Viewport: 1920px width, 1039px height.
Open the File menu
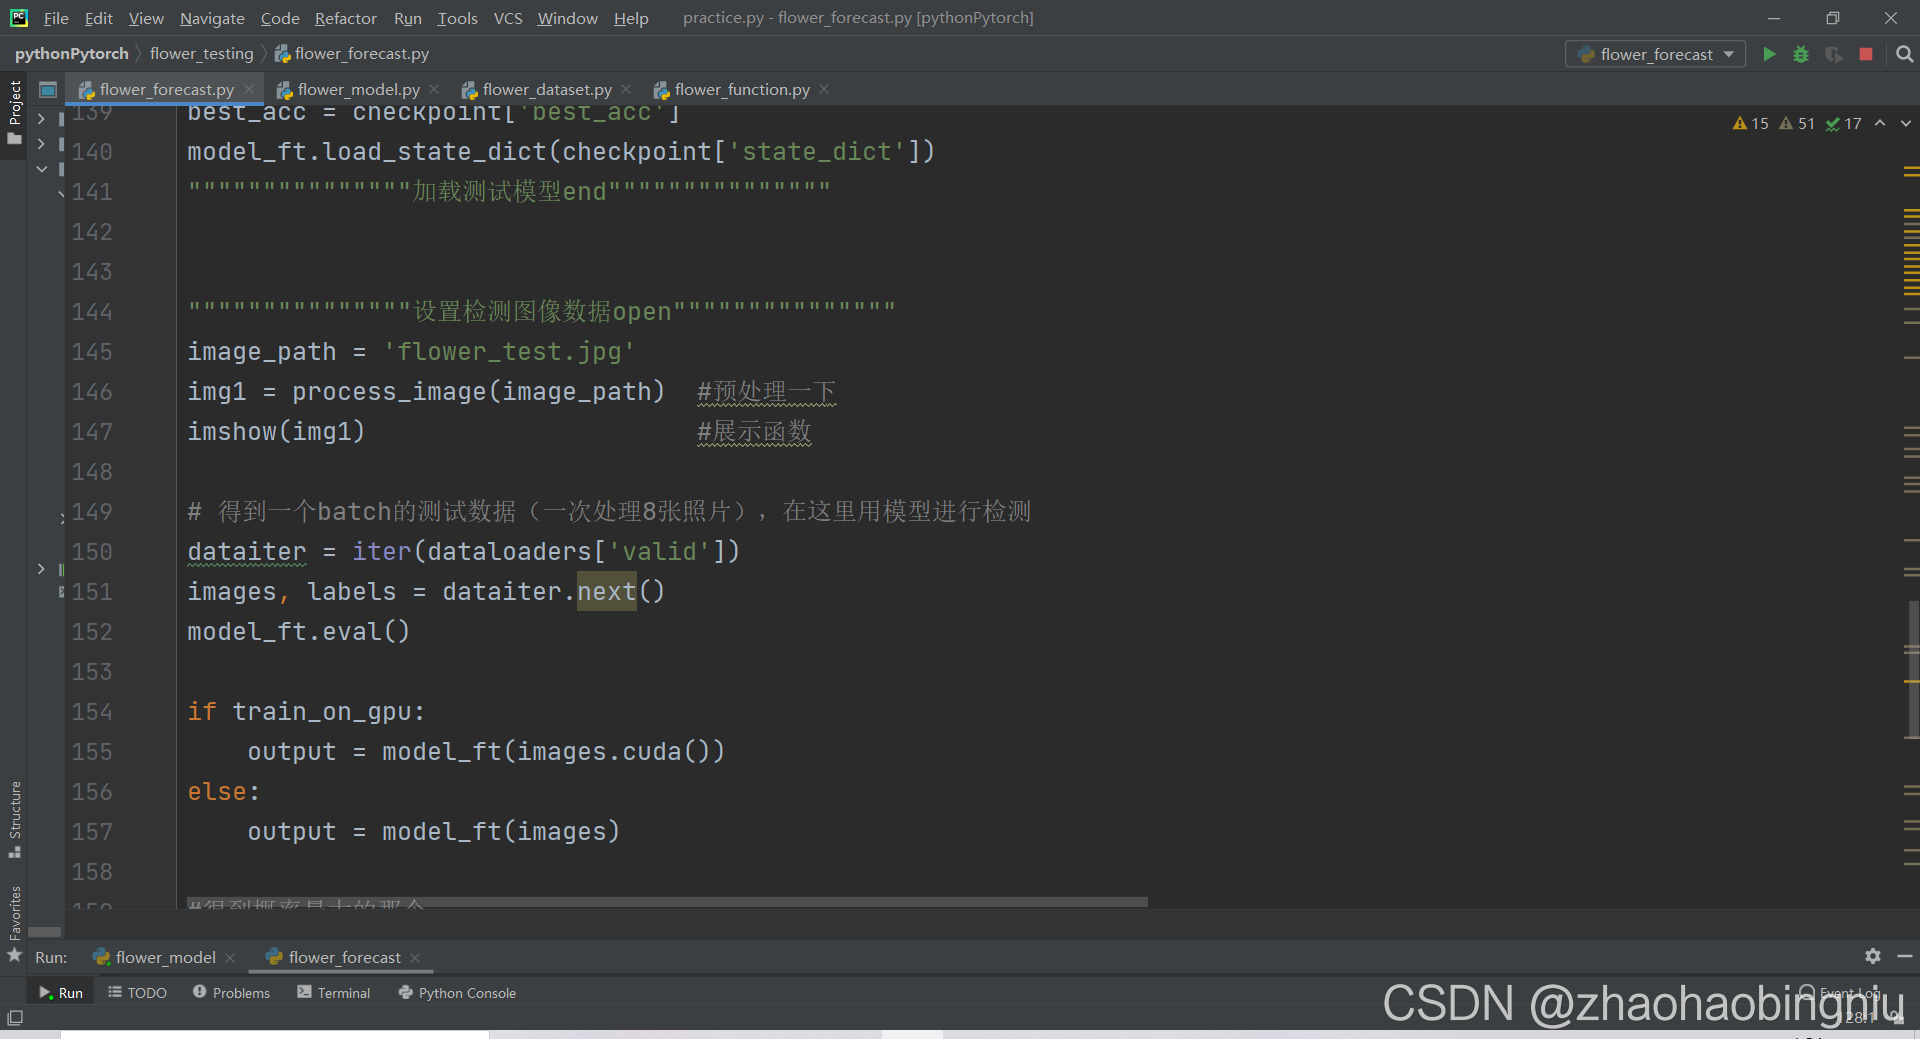(x=56, y=18)
